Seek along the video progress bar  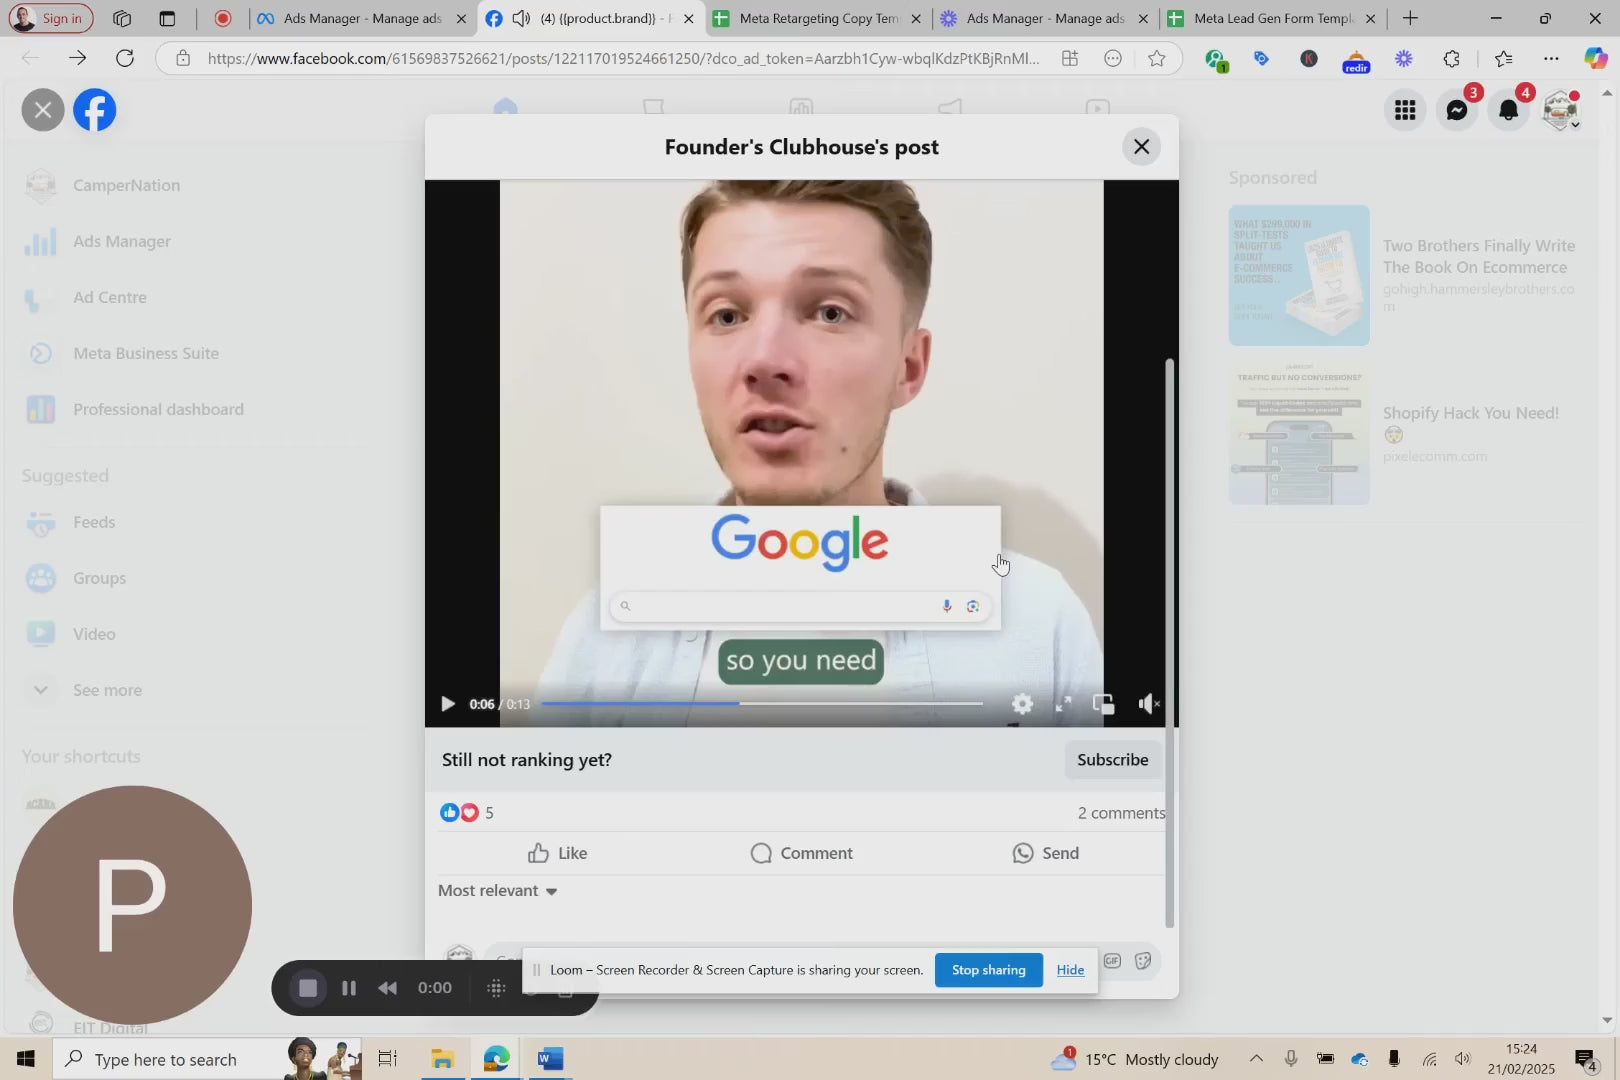(x=761, y=704)
